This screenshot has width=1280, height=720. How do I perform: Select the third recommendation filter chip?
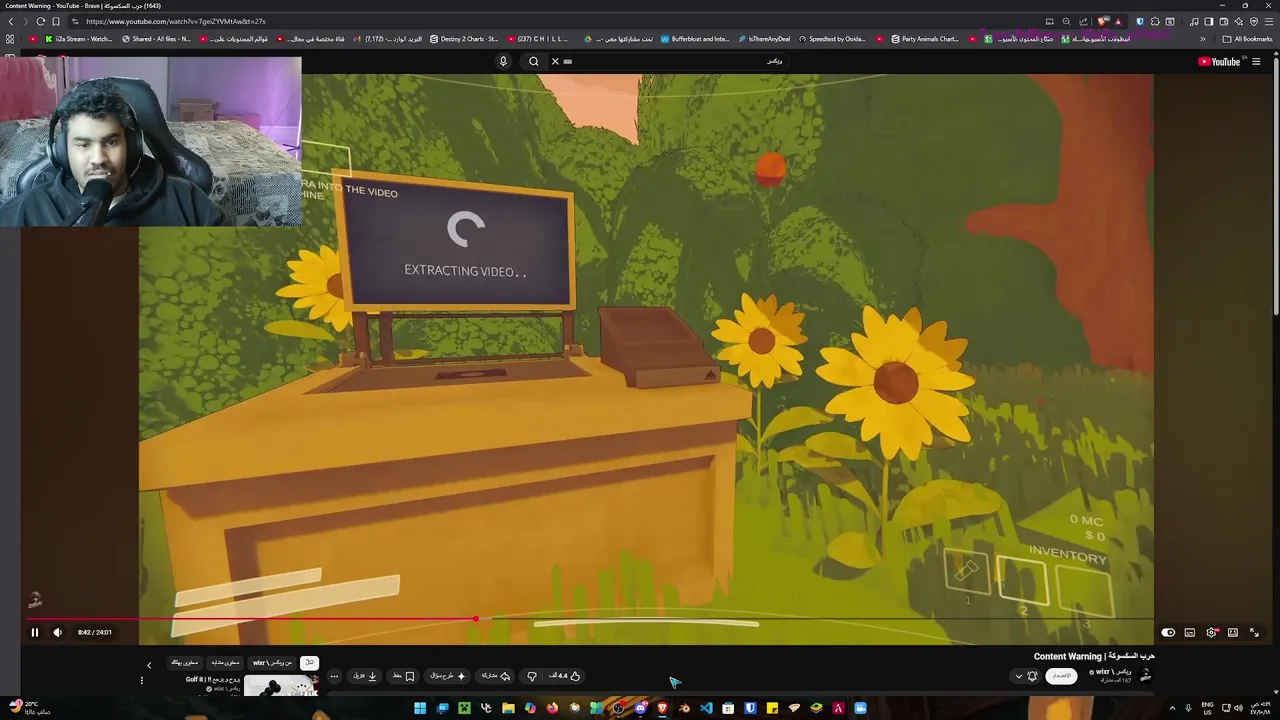[225, 663]
